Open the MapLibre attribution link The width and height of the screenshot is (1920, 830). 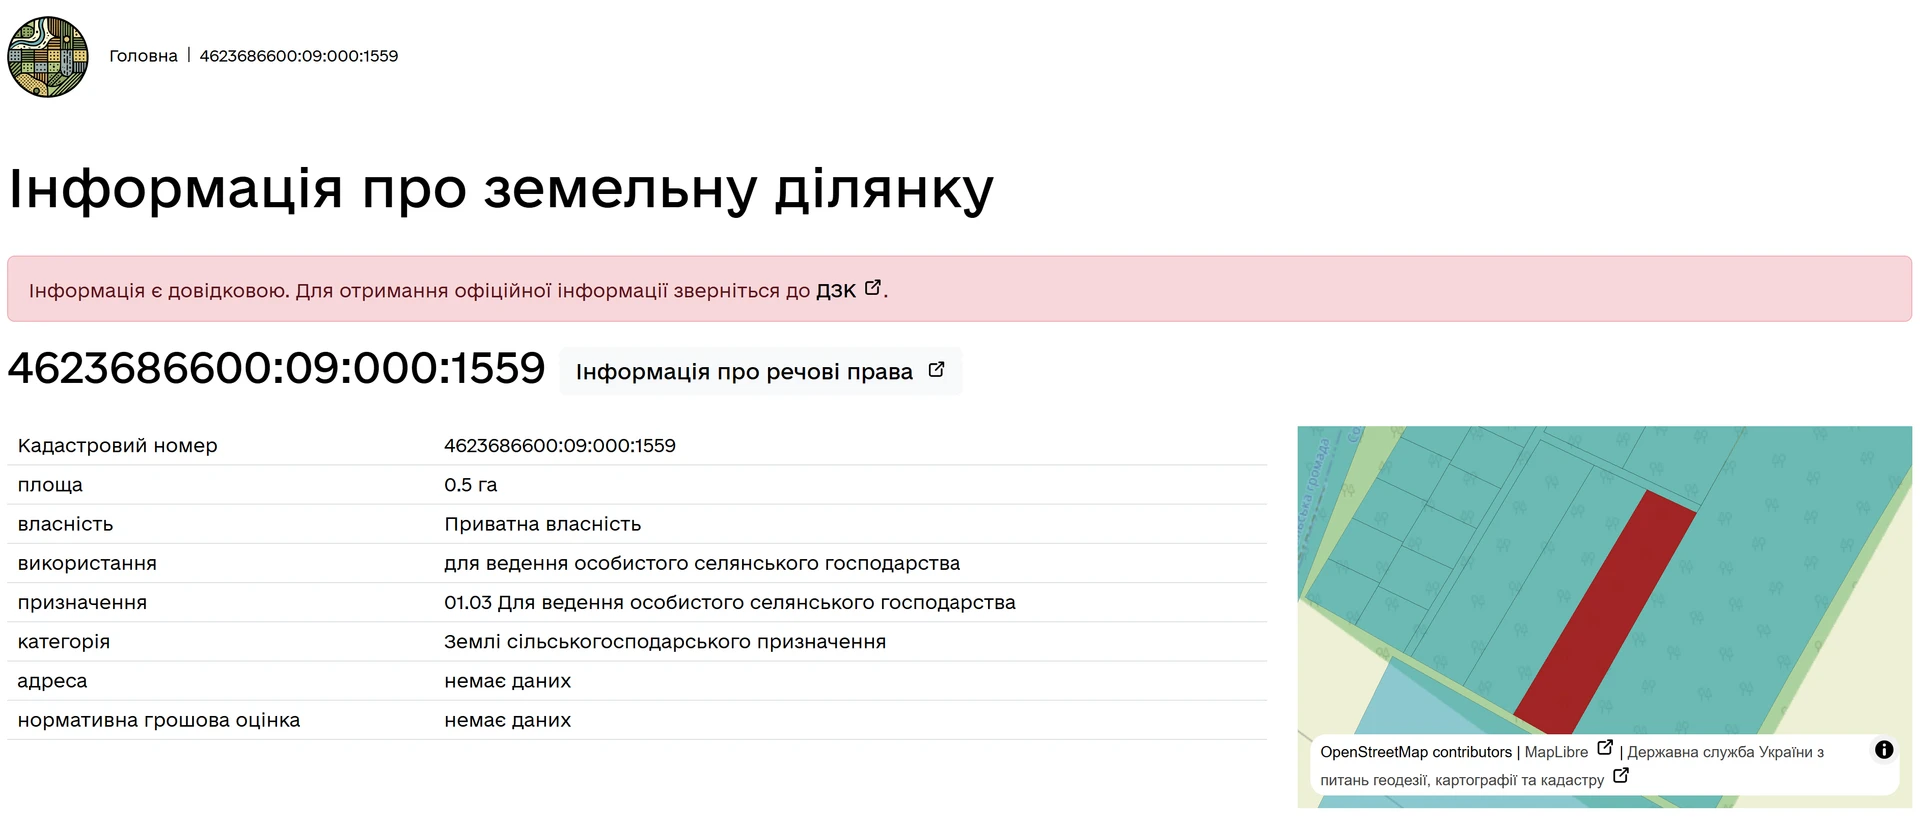pyautogui.click(x=1556, y=752)
